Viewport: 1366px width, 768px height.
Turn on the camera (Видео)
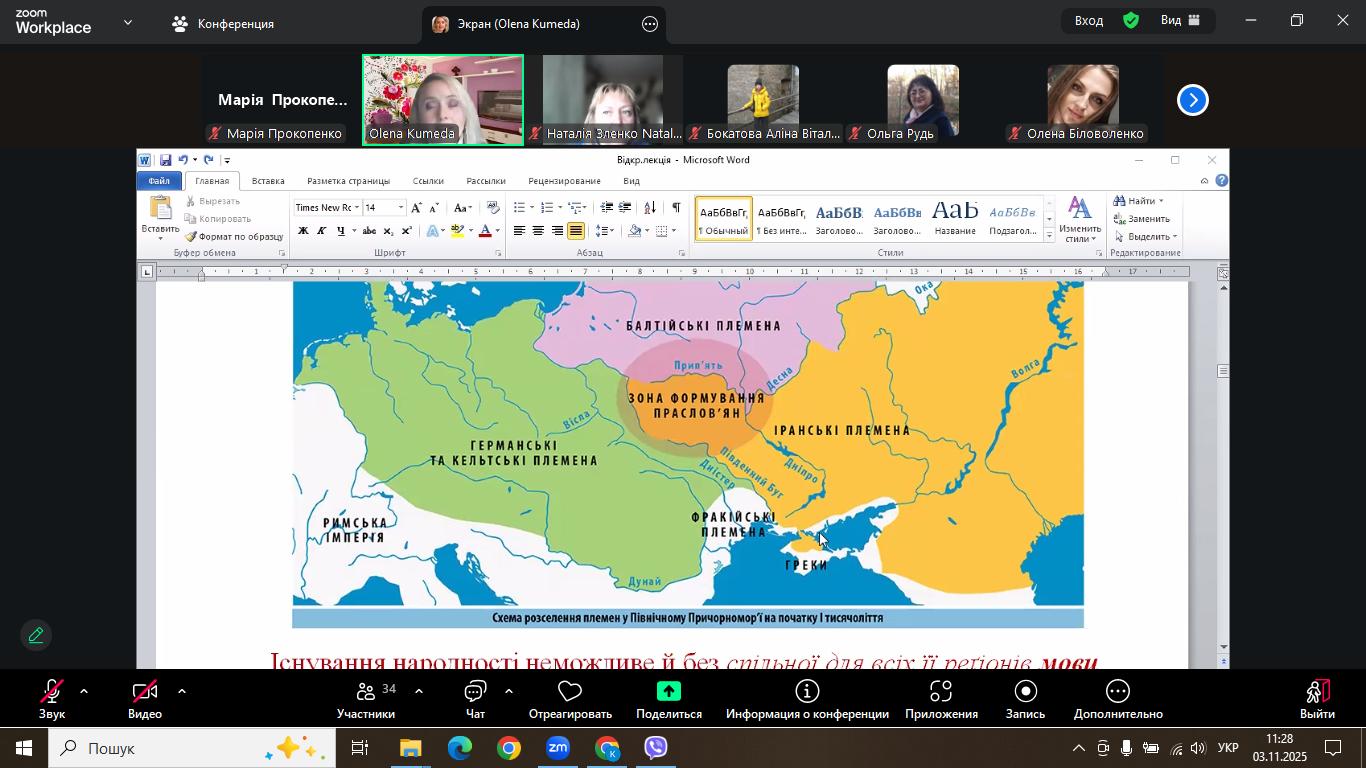pos(145,699)
